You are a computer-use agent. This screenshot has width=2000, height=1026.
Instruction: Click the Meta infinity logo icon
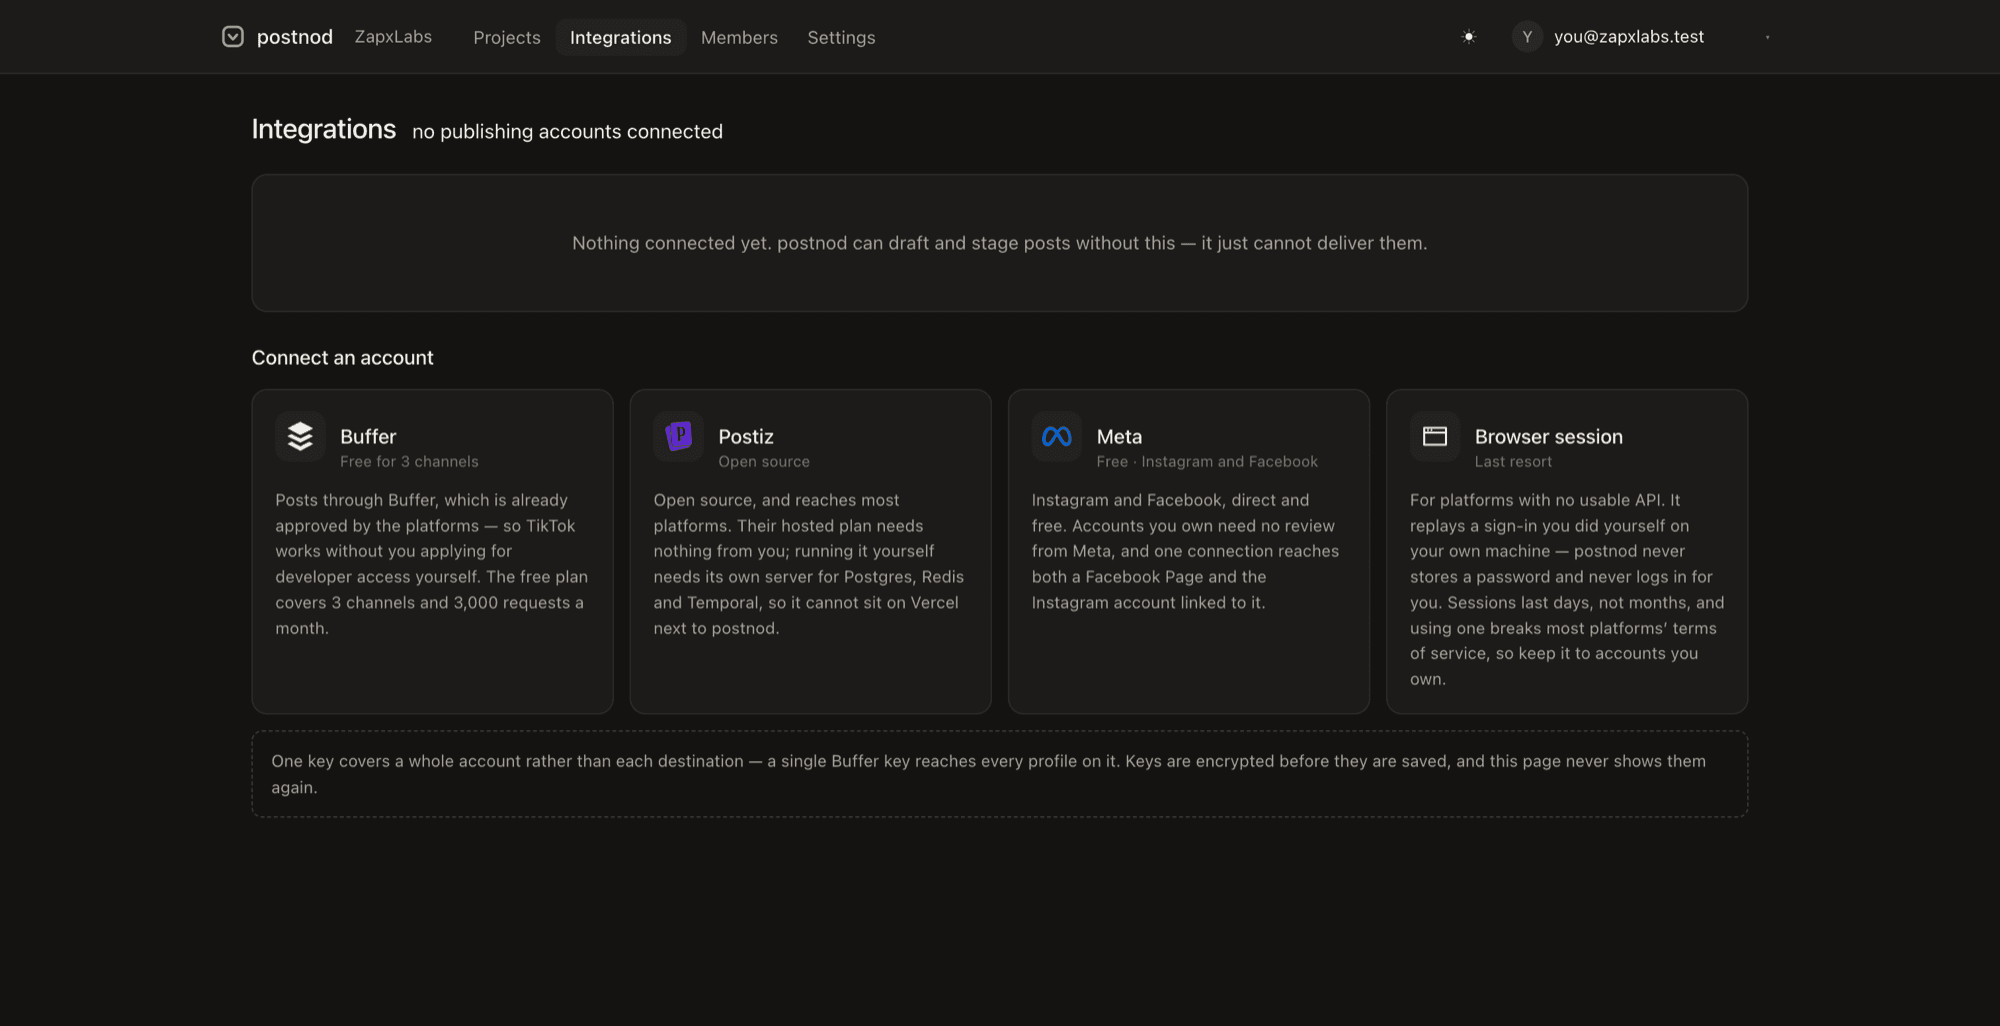1057,437
